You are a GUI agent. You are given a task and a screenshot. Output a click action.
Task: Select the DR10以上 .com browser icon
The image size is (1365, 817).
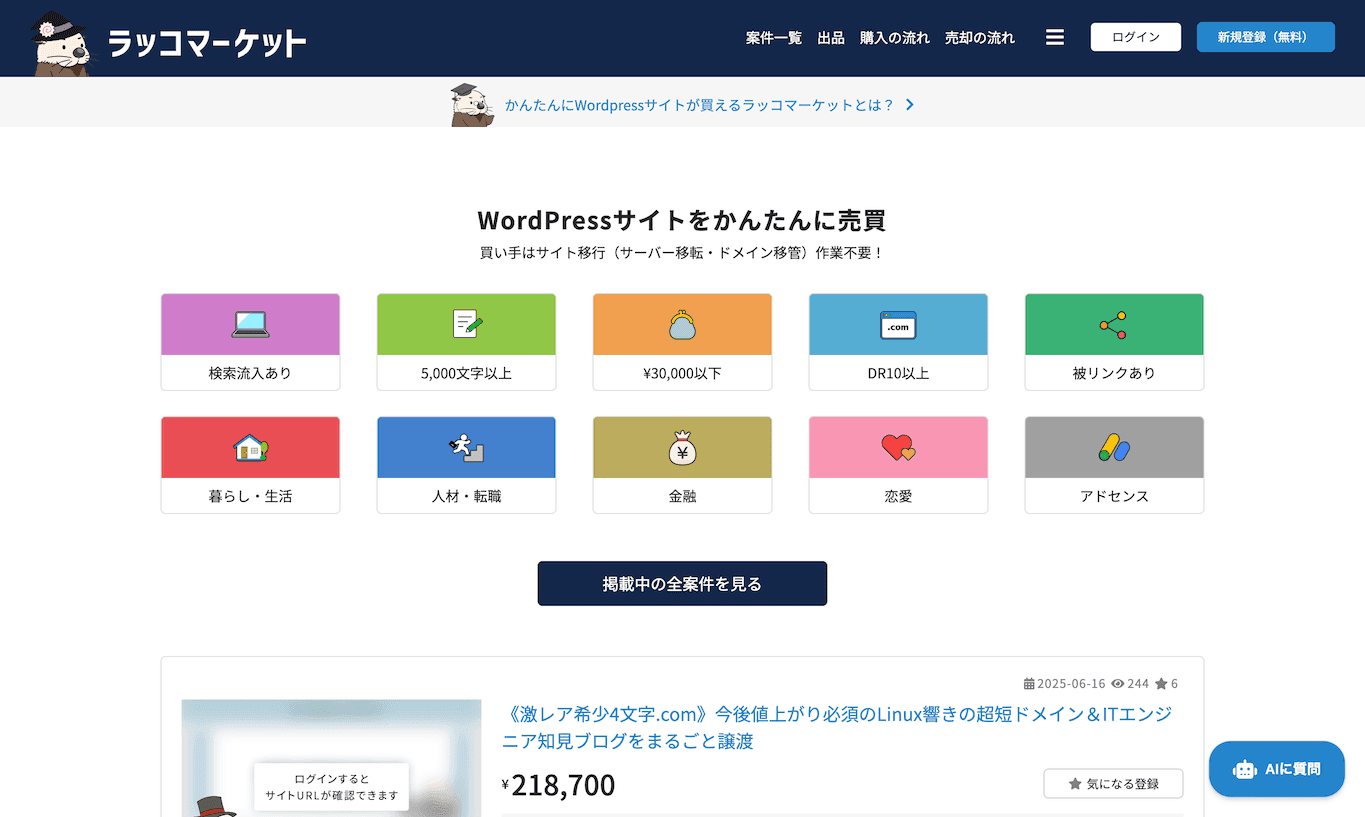pos(897,324)
